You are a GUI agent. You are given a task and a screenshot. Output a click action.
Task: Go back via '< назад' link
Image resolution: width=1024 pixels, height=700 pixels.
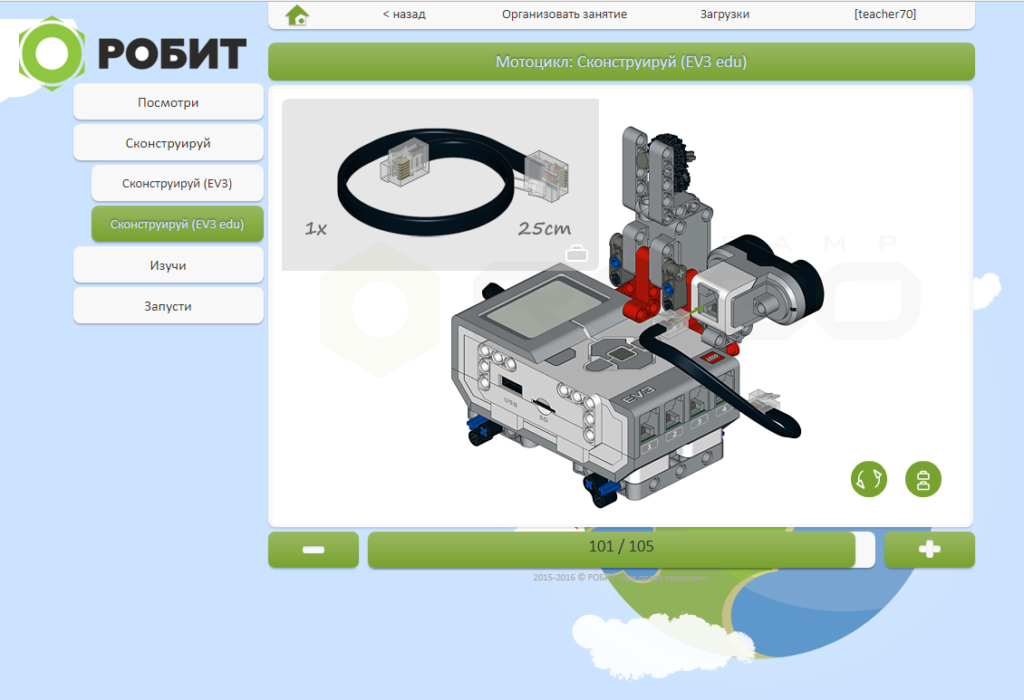point(404,14)
